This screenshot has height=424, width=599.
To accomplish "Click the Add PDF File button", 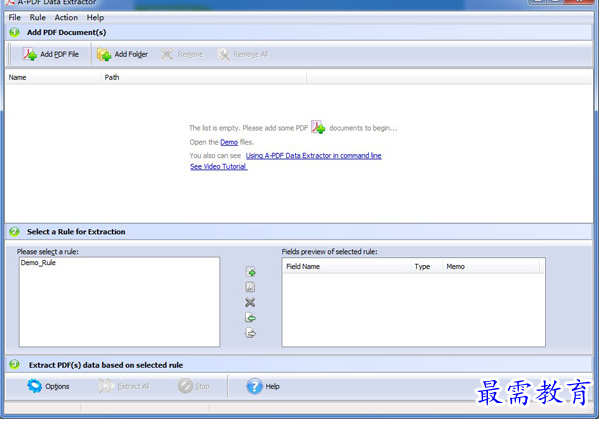I will pyautogui.click(x=51, y=54).
